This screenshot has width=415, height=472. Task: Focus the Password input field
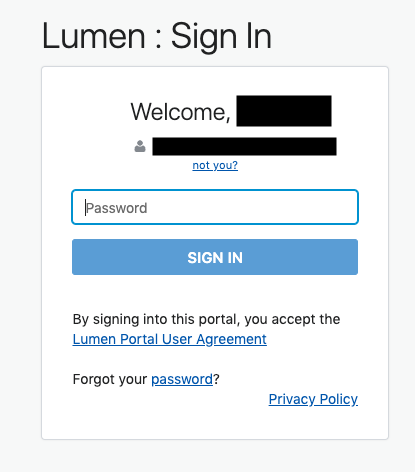[x=215, y=207]
